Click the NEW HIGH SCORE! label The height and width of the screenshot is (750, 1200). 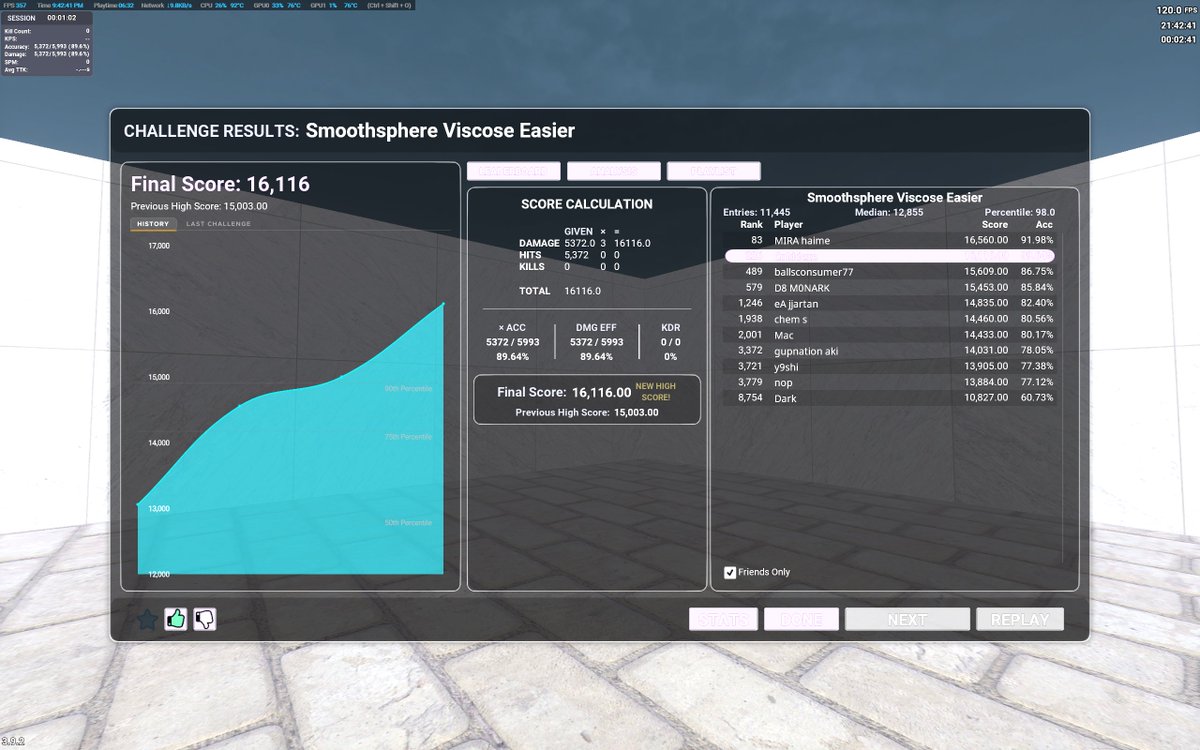pos(655,391)
